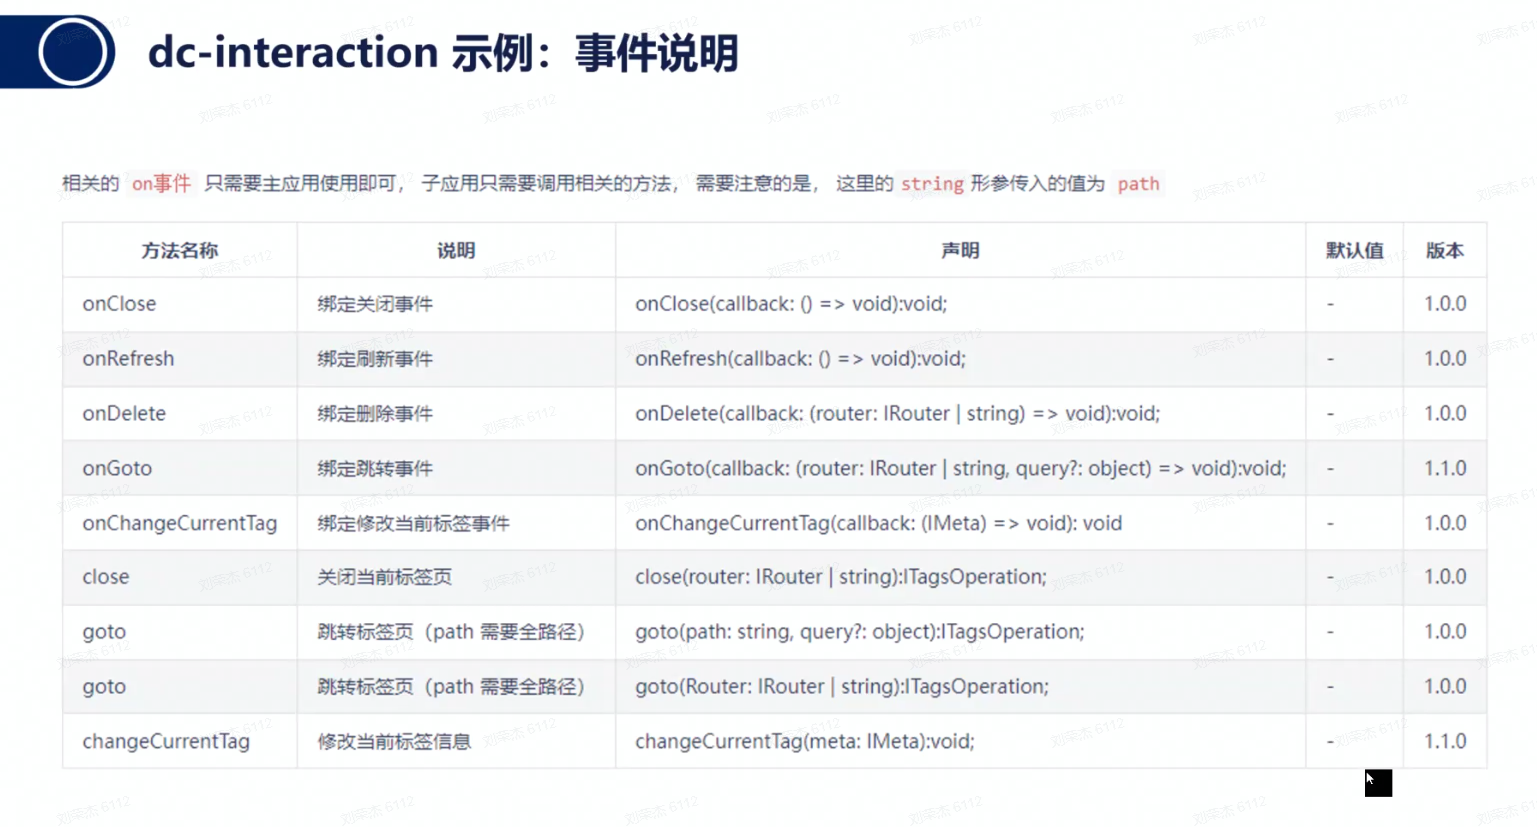1537x827 pixels.
Task: Select the close method name cell
Action: pyautogui.click(x=106, y=577)
